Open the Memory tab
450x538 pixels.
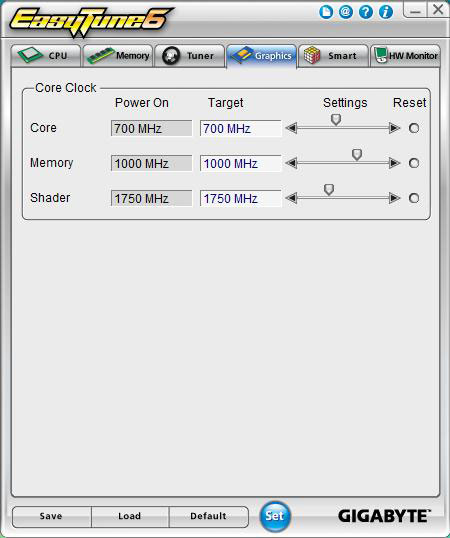pyautogui.click(x=118, y=56)
